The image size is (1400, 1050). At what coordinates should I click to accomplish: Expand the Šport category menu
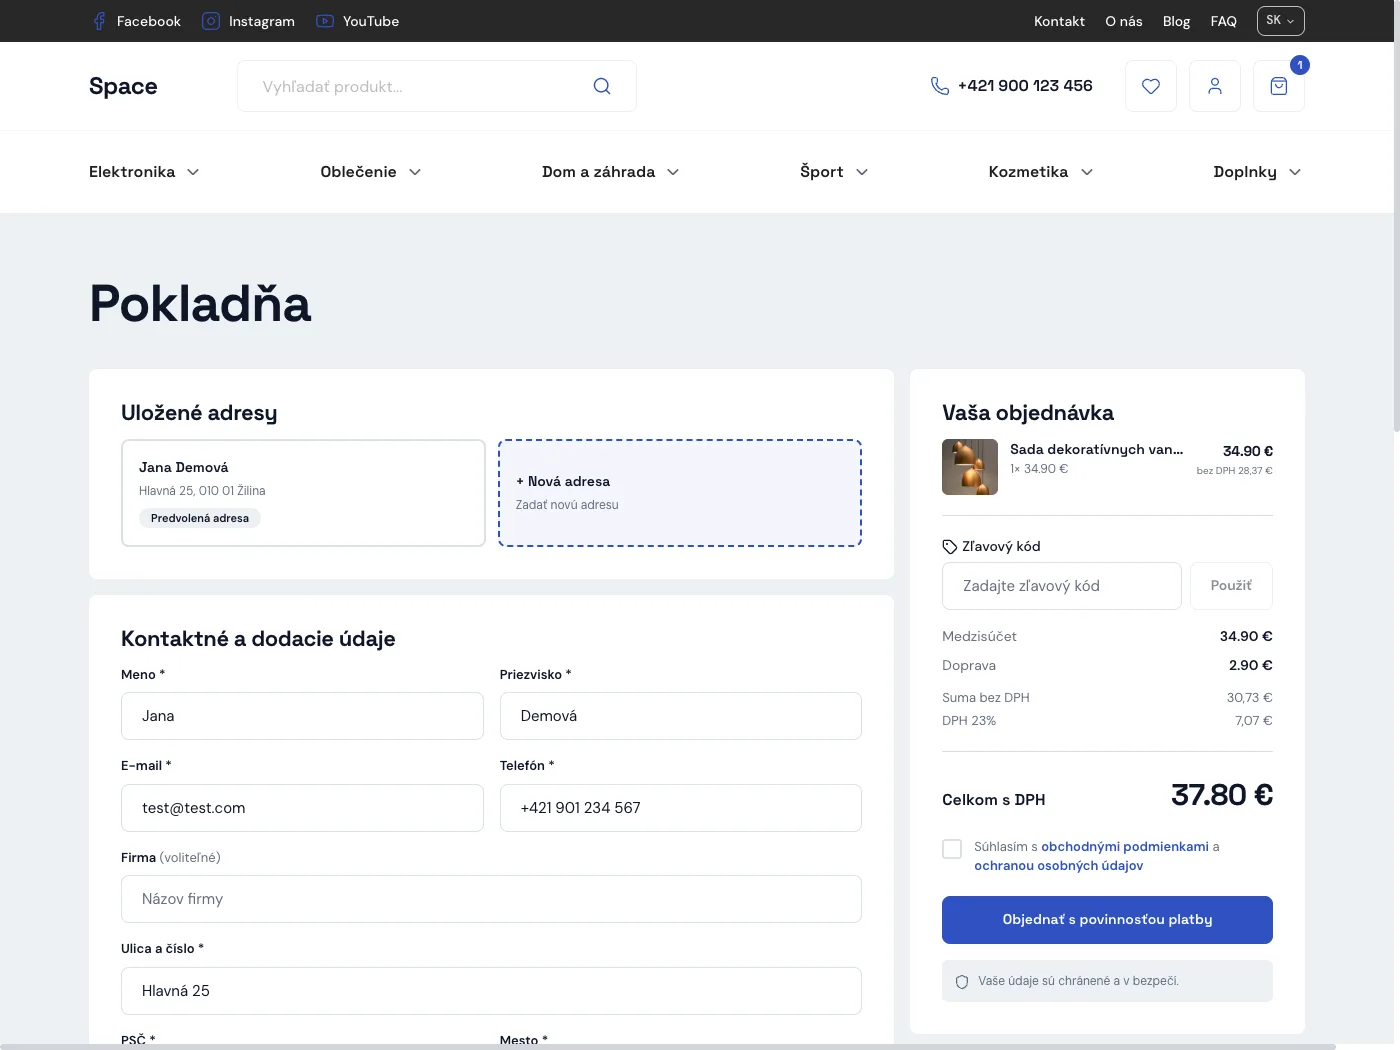[834, 172]
